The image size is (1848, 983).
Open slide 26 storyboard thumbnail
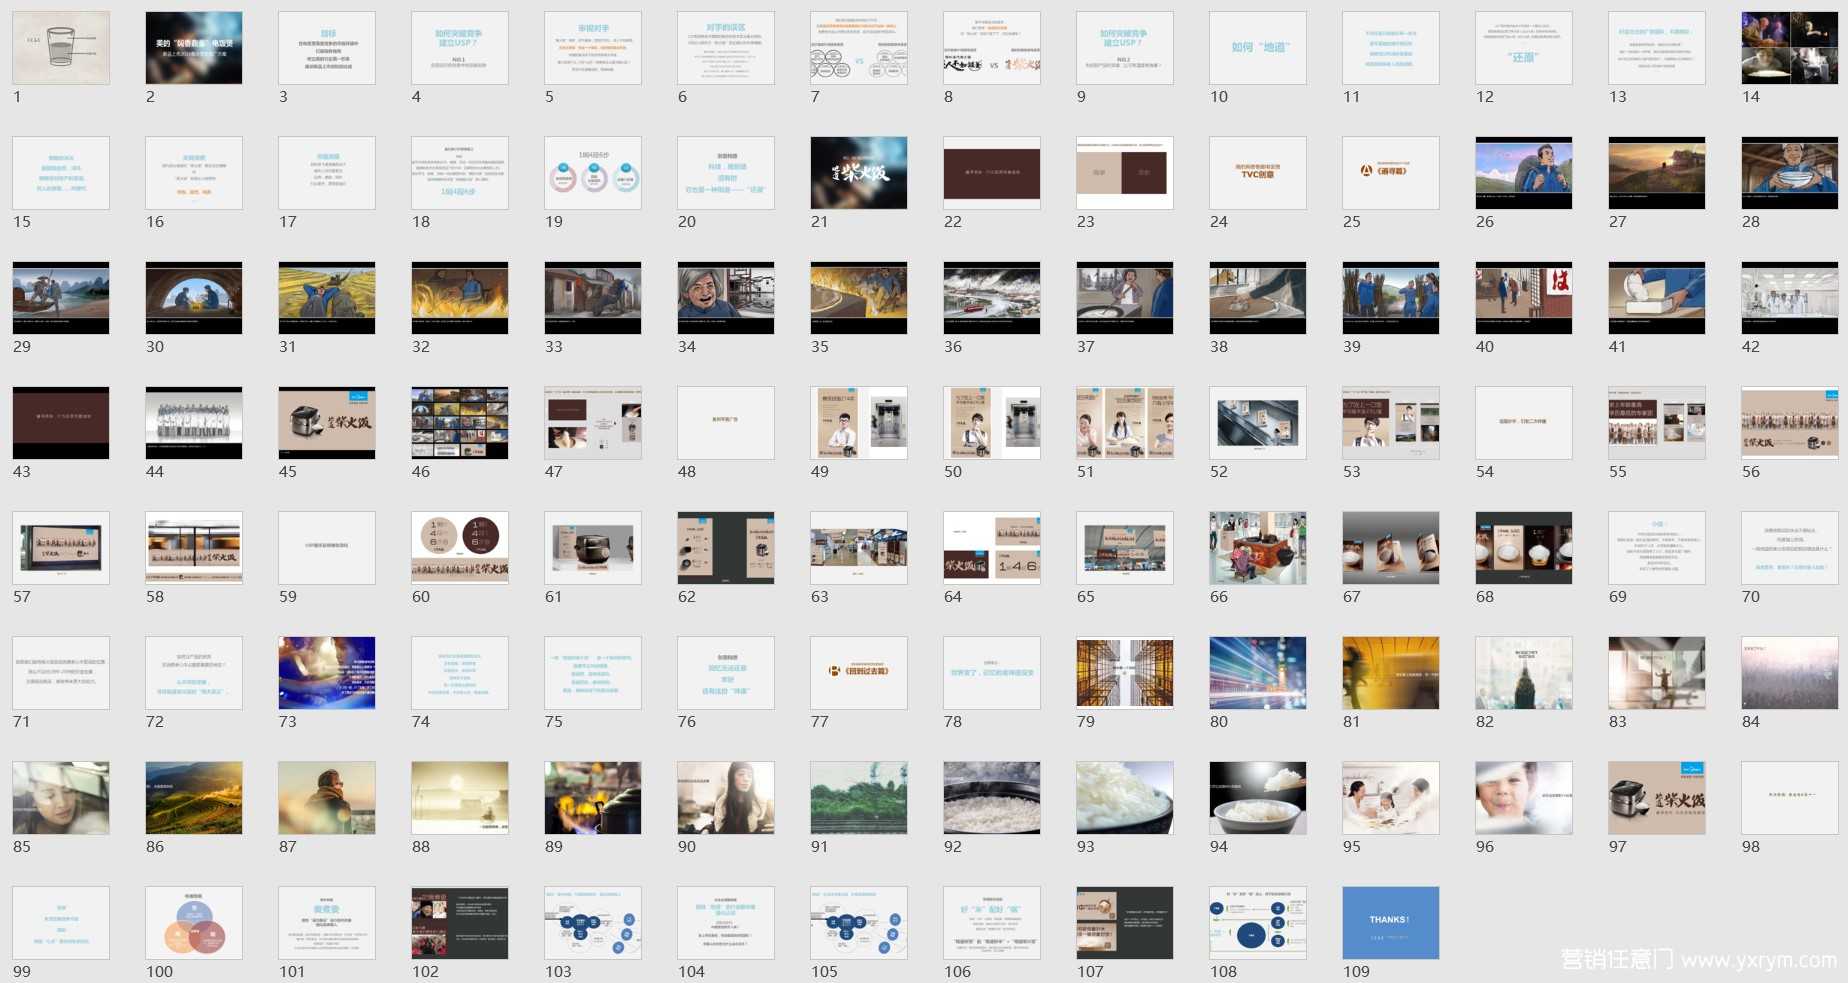tap(1524, 173)
